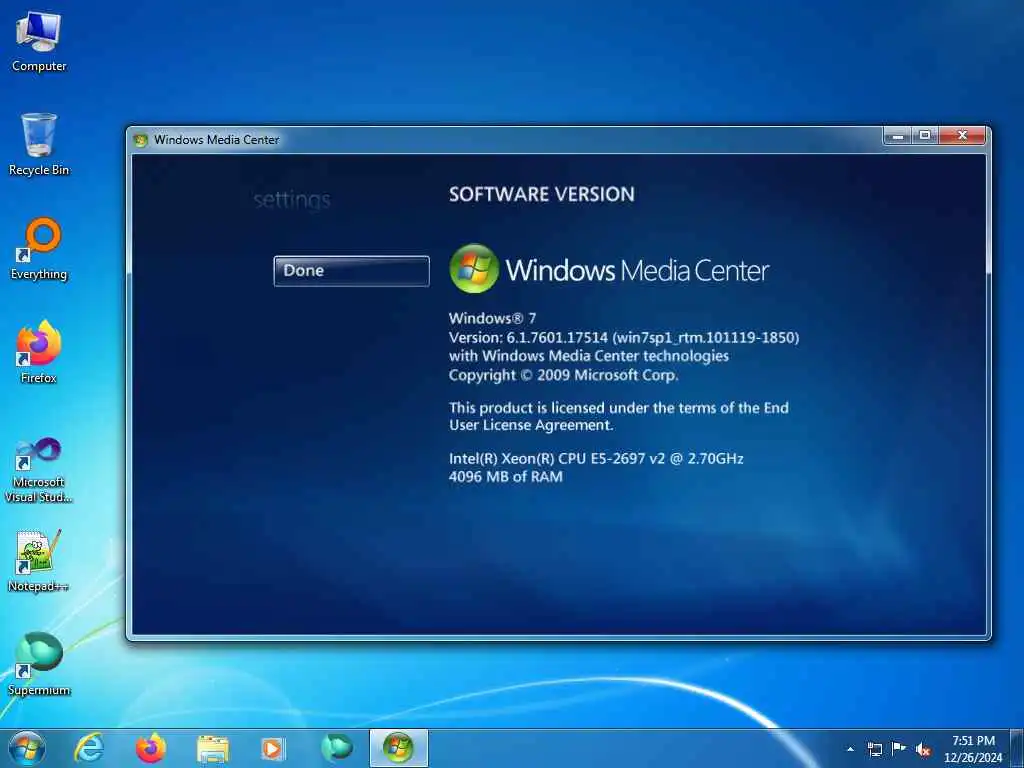Minimize the Windows Media Center window
The image size is (1024, 768).
897,135
